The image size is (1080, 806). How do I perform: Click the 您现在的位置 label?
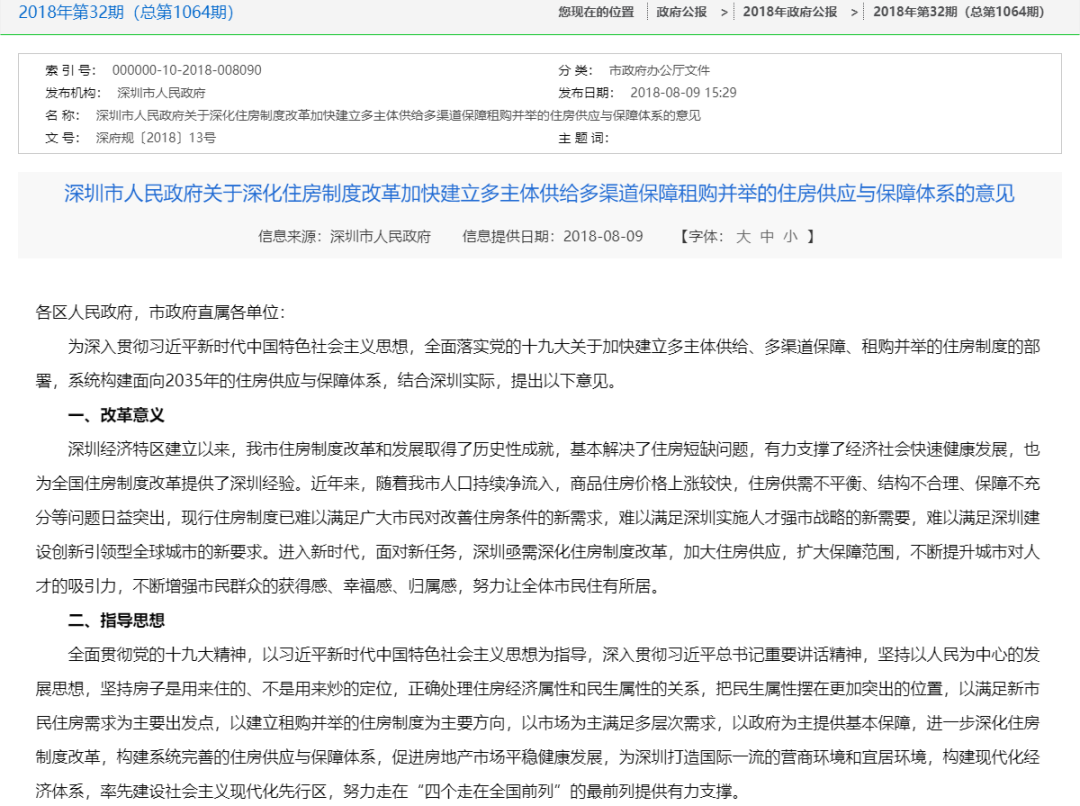coord(596,12)
